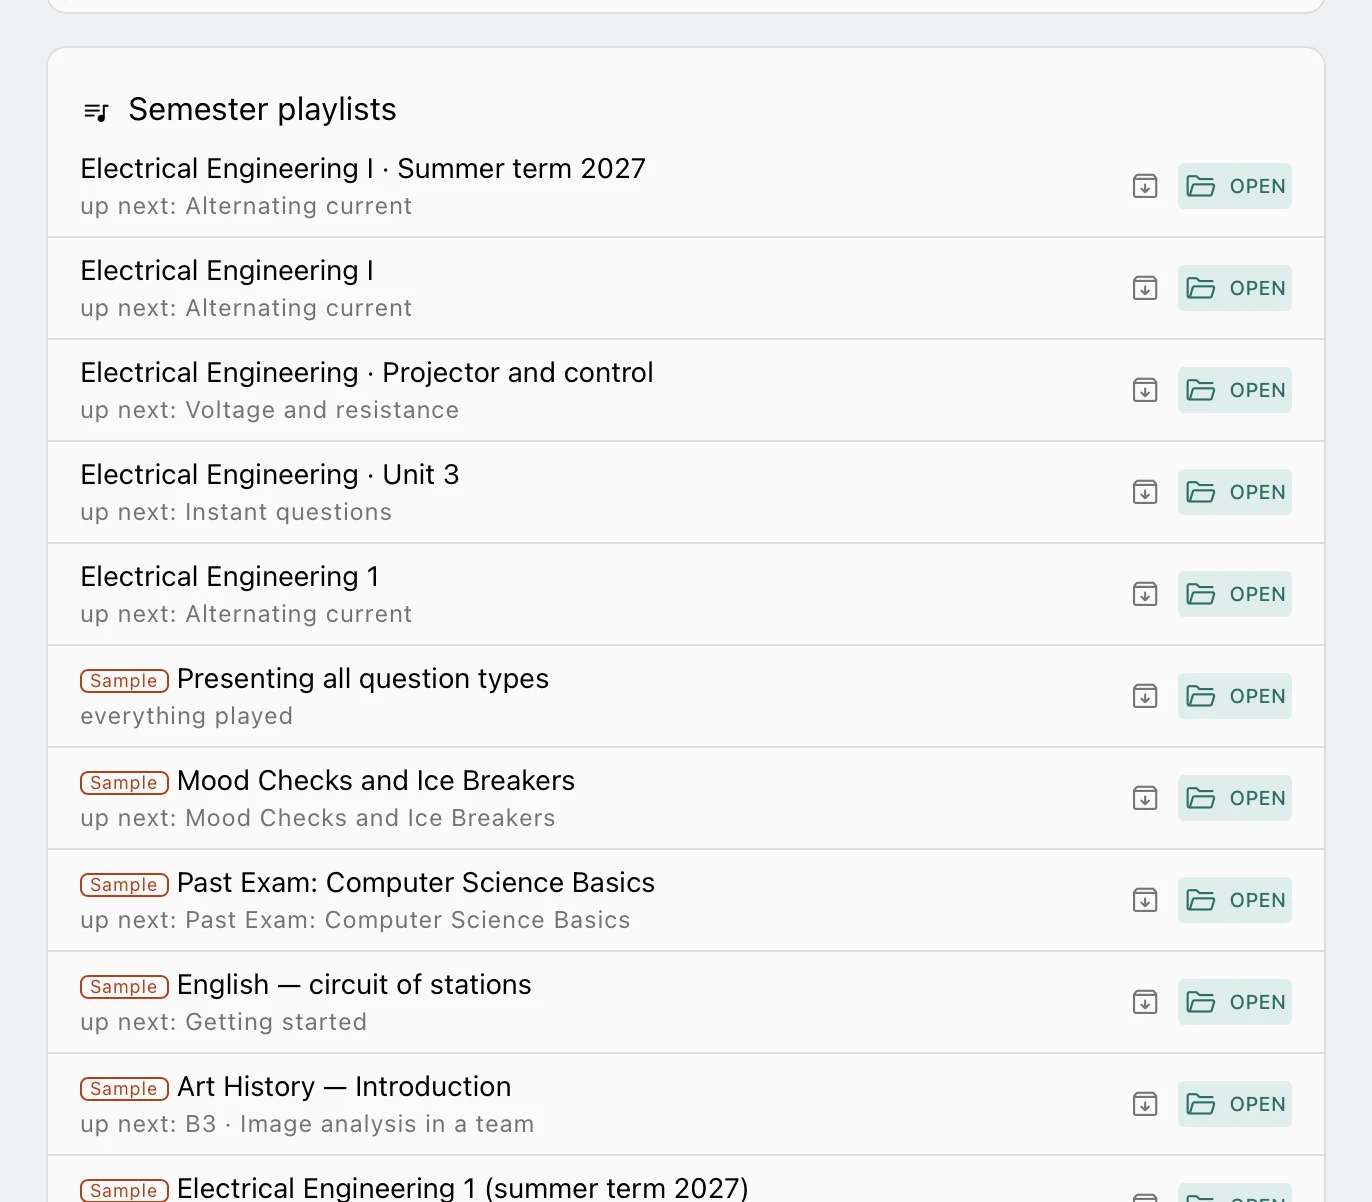This screenshot has width=1372, height=1202.
Task: Open the 'Mood Checks and Ice Breakers' sample
Action: [x=1235, y=798]
